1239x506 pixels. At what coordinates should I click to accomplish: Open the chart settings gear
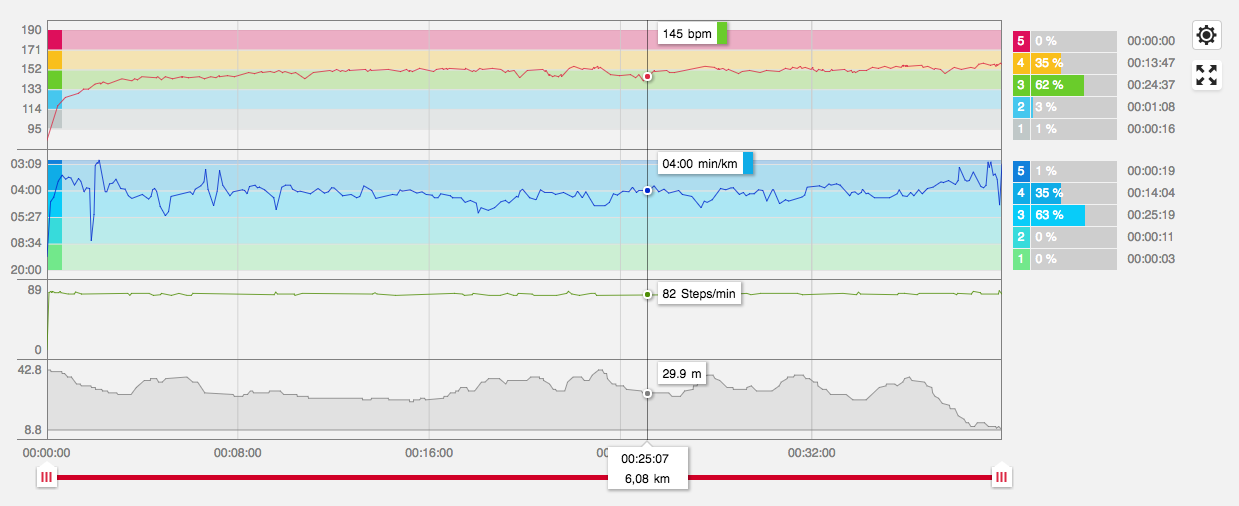[x=1207, y=35]
